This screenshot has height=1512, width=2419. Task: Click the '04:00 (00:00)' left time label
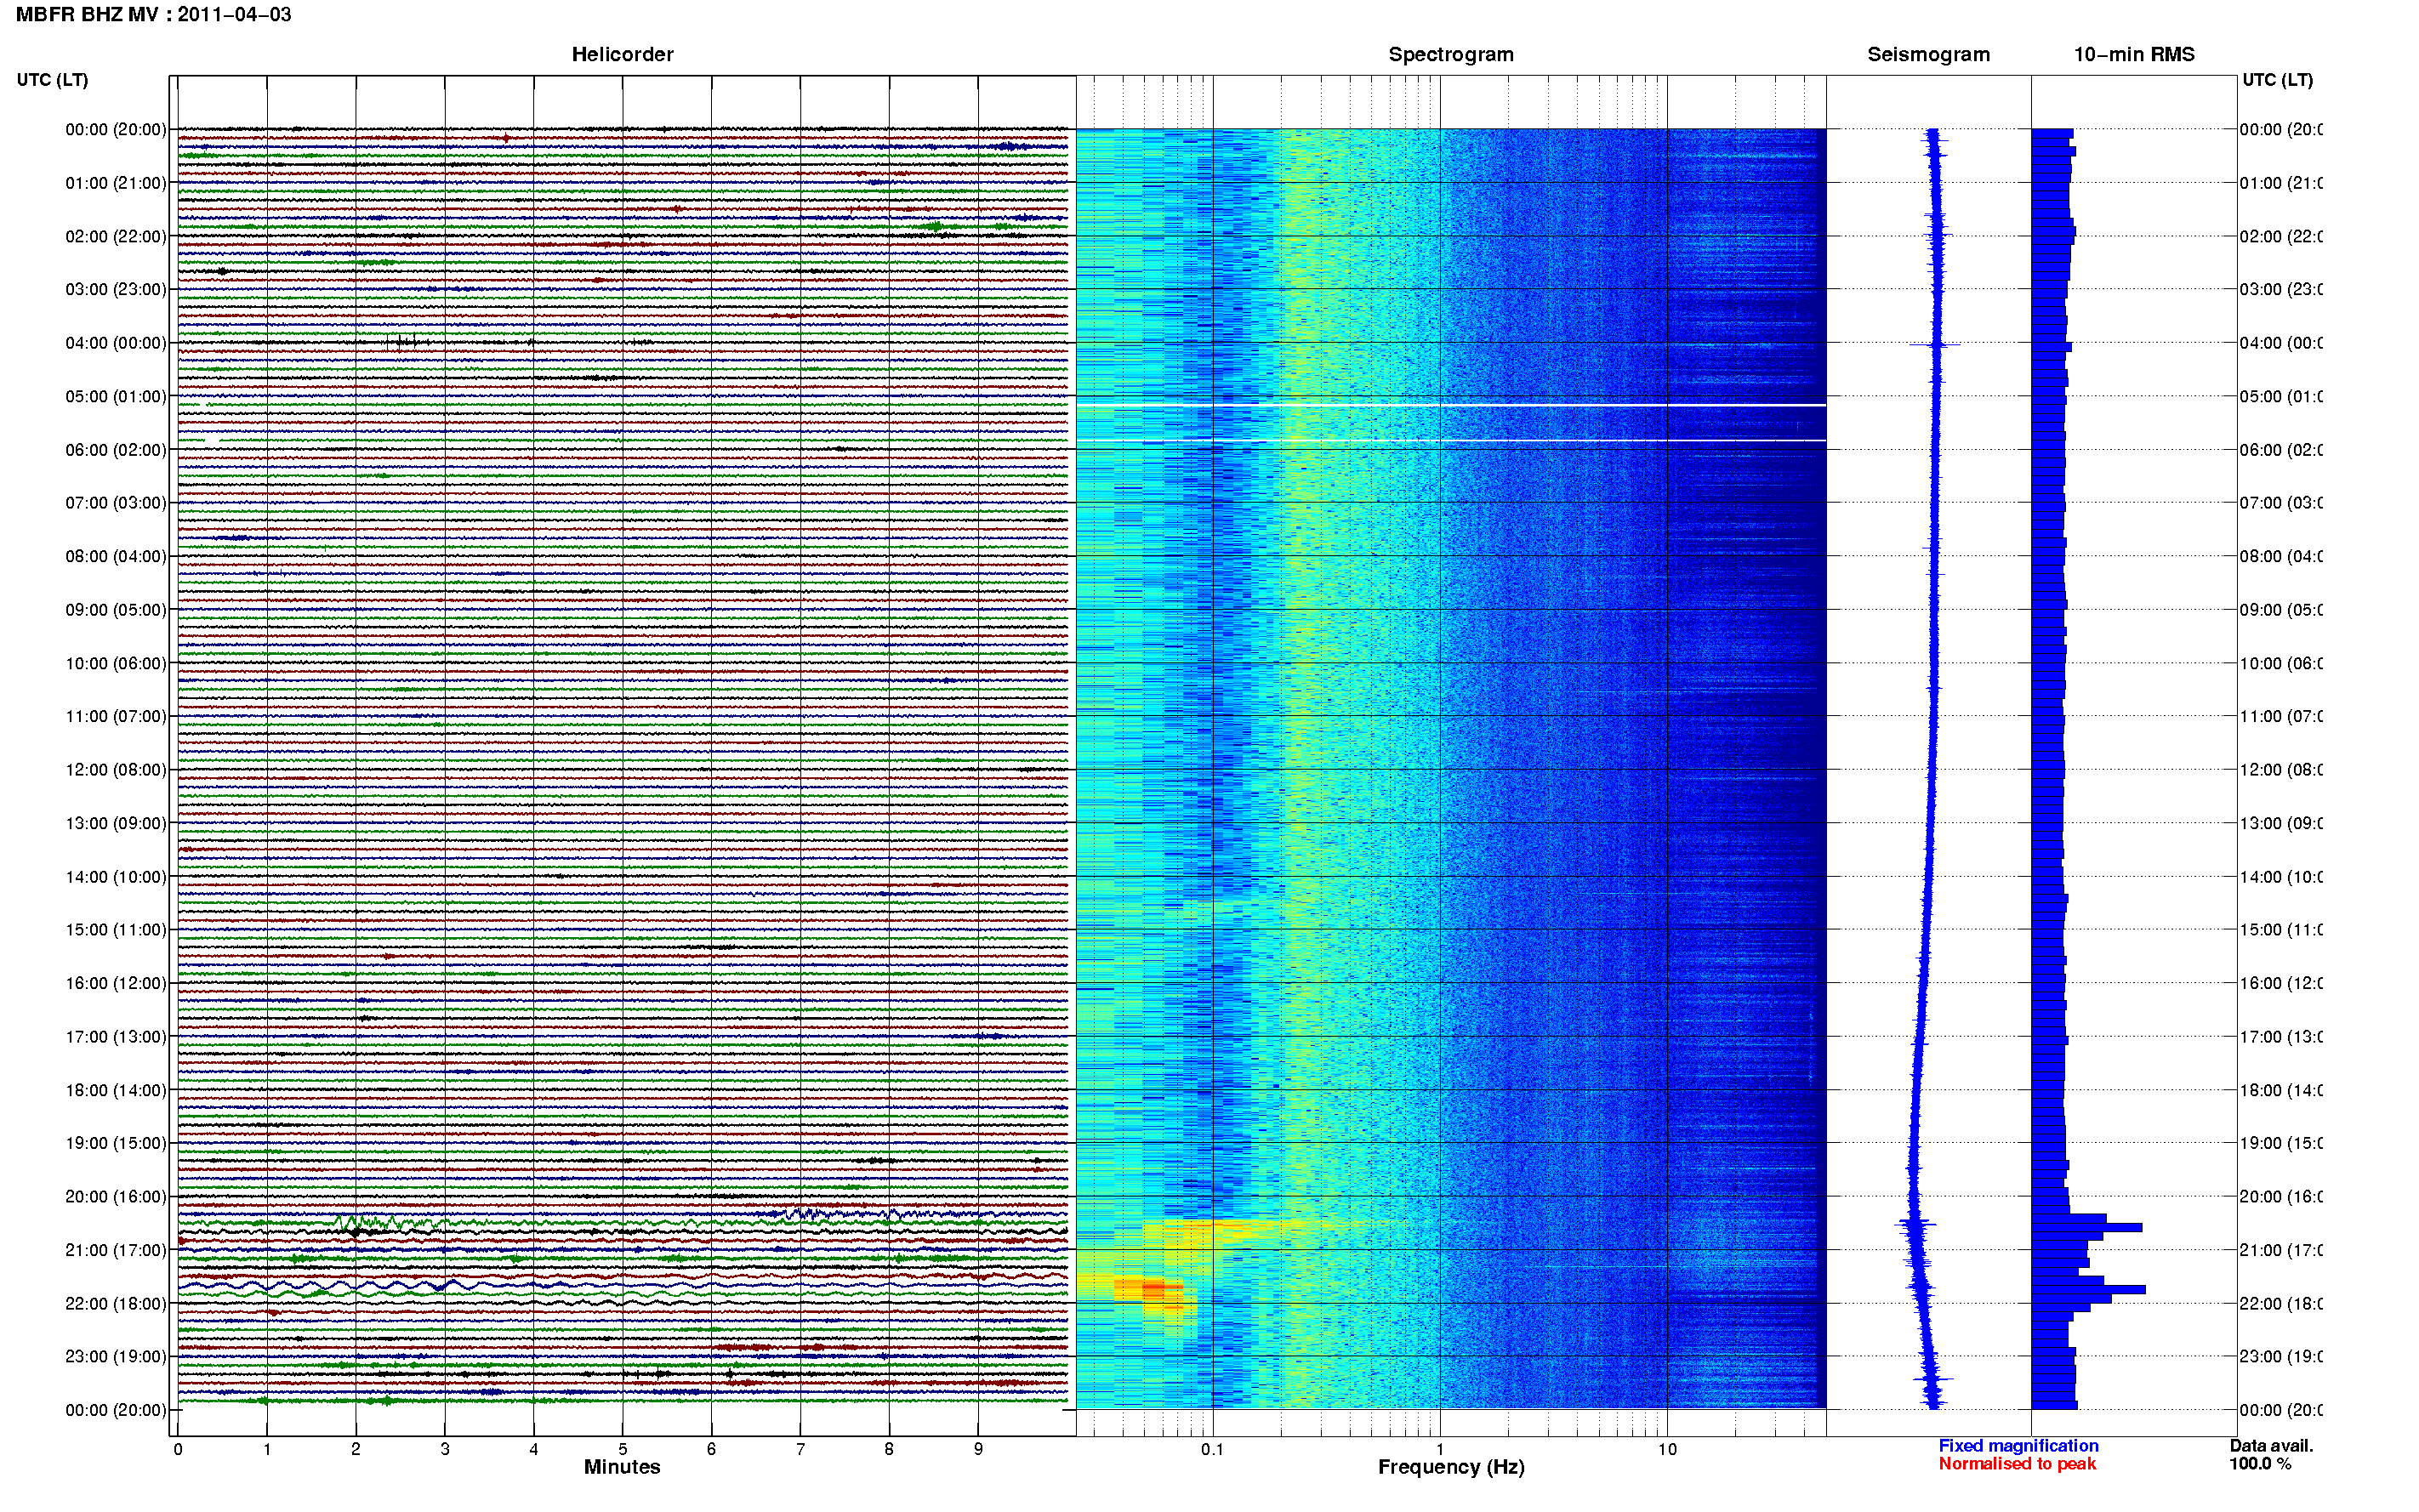[x=115, y=343]
